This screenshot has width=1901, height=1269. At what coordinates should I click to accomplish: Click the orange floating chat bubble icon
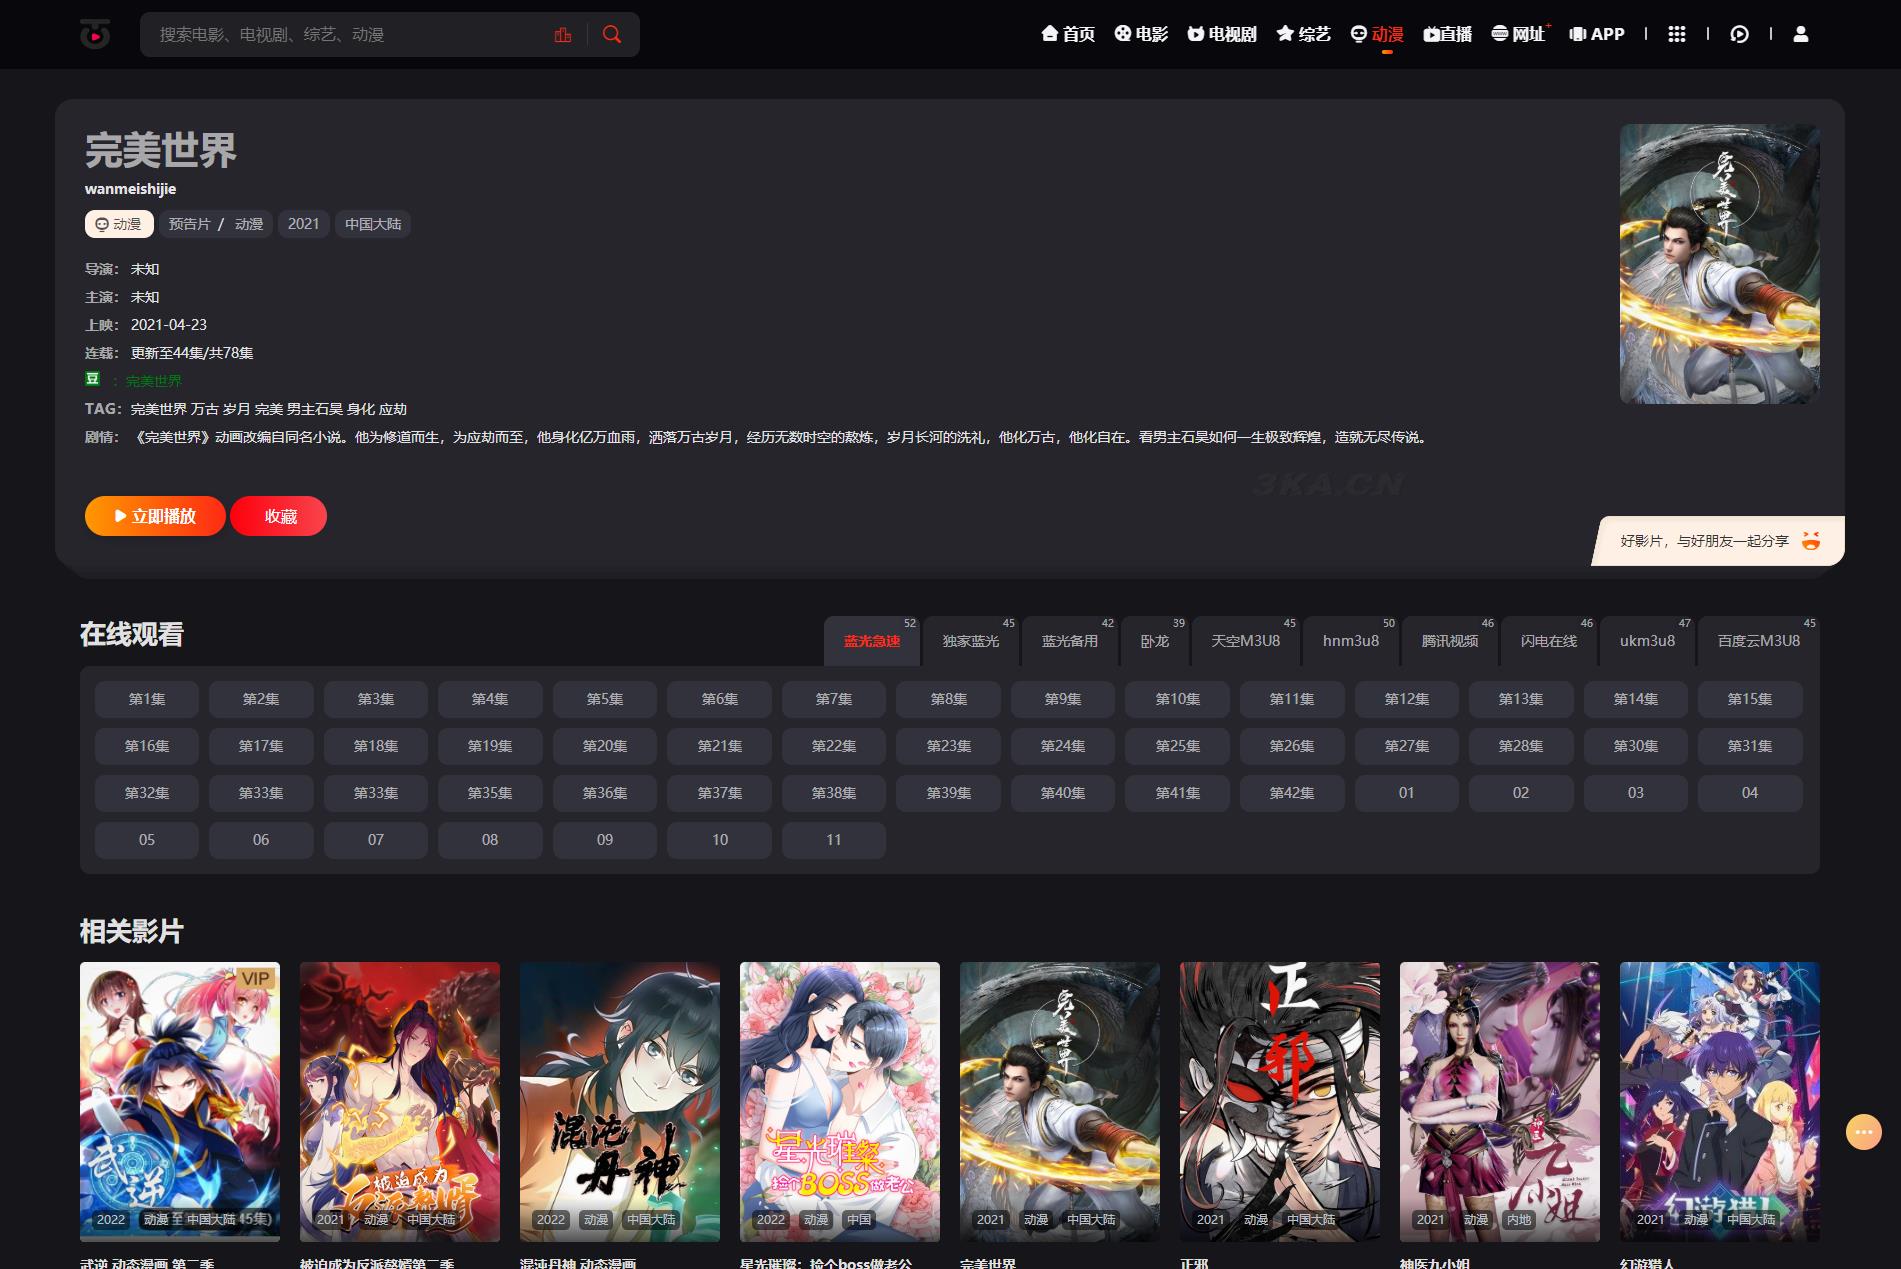tap(1863, 1132)
